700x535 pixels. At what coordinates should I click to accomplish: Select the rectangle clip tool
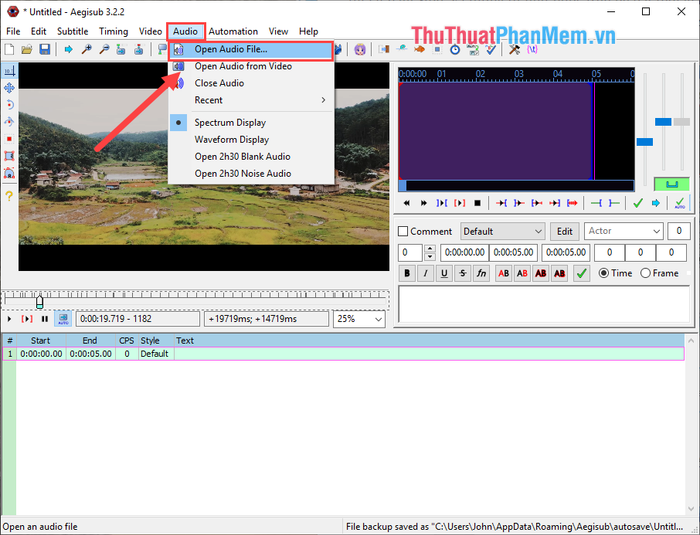pyautogui.click(x=9, y=156)
